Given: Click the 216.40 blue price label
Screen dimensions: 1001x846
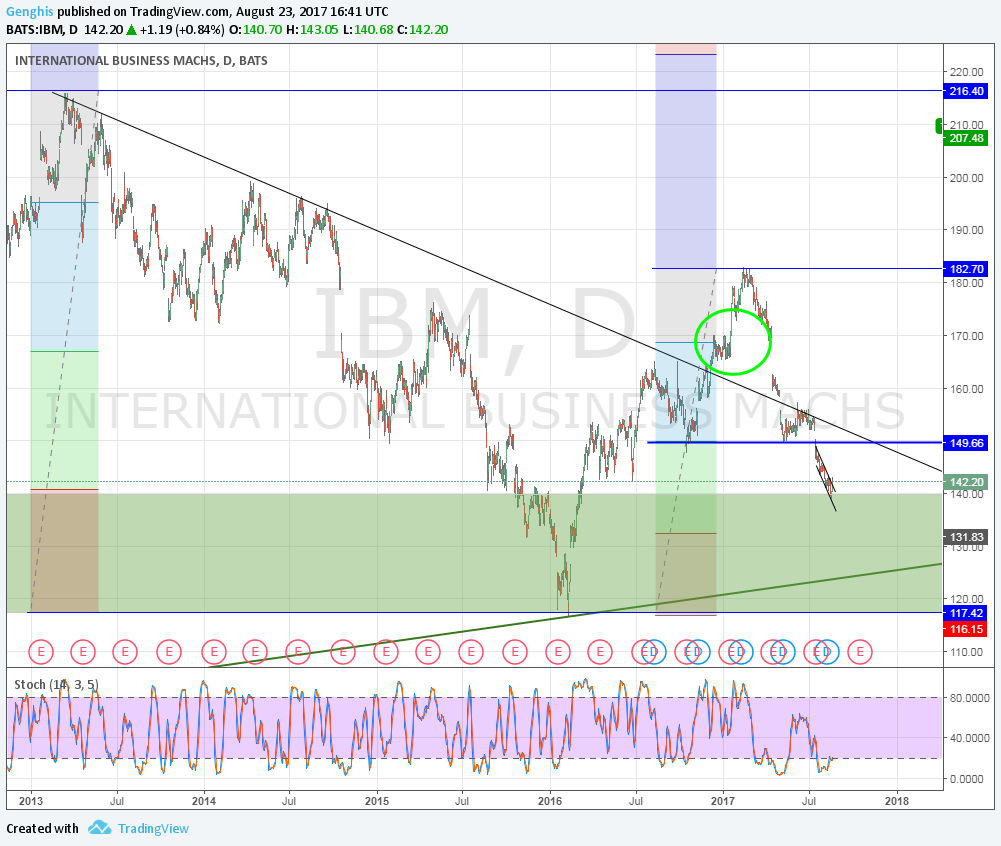Looking at the screenshot, I should 966,91.
